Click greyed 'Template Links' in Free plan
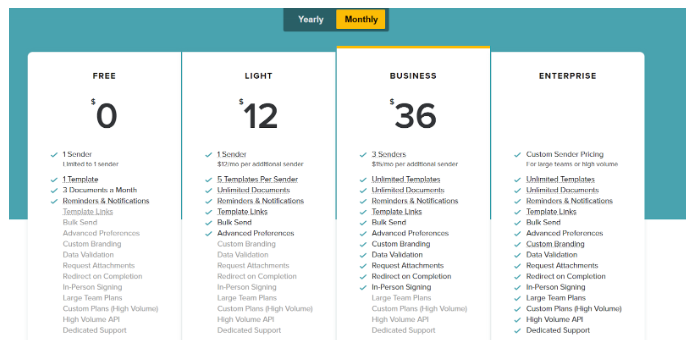 pos(88,212)
